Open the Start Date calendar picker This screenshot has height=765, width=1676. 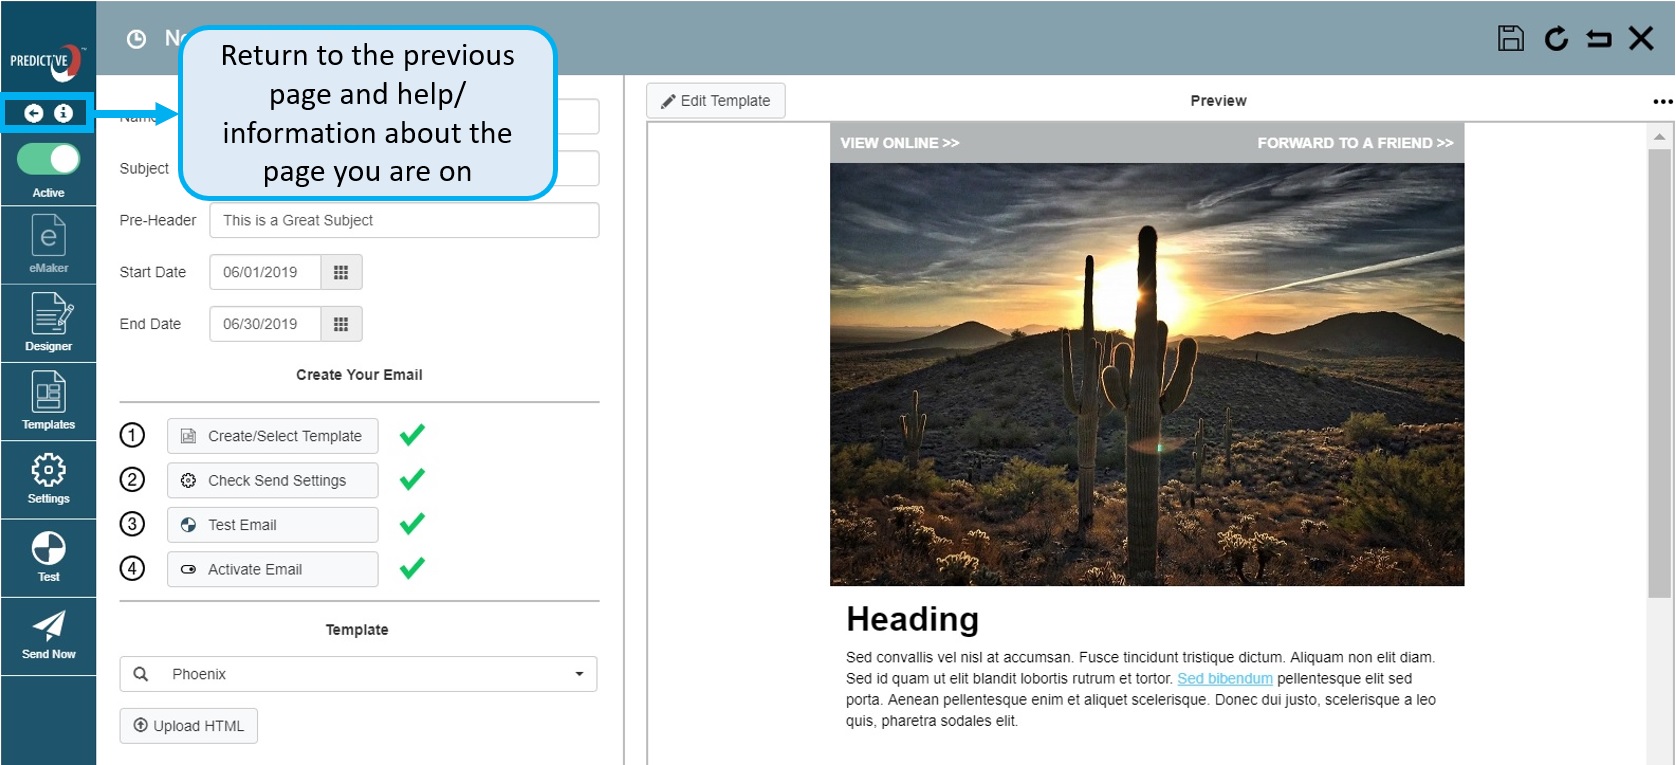pyautogui.click(x=341, y=272)
